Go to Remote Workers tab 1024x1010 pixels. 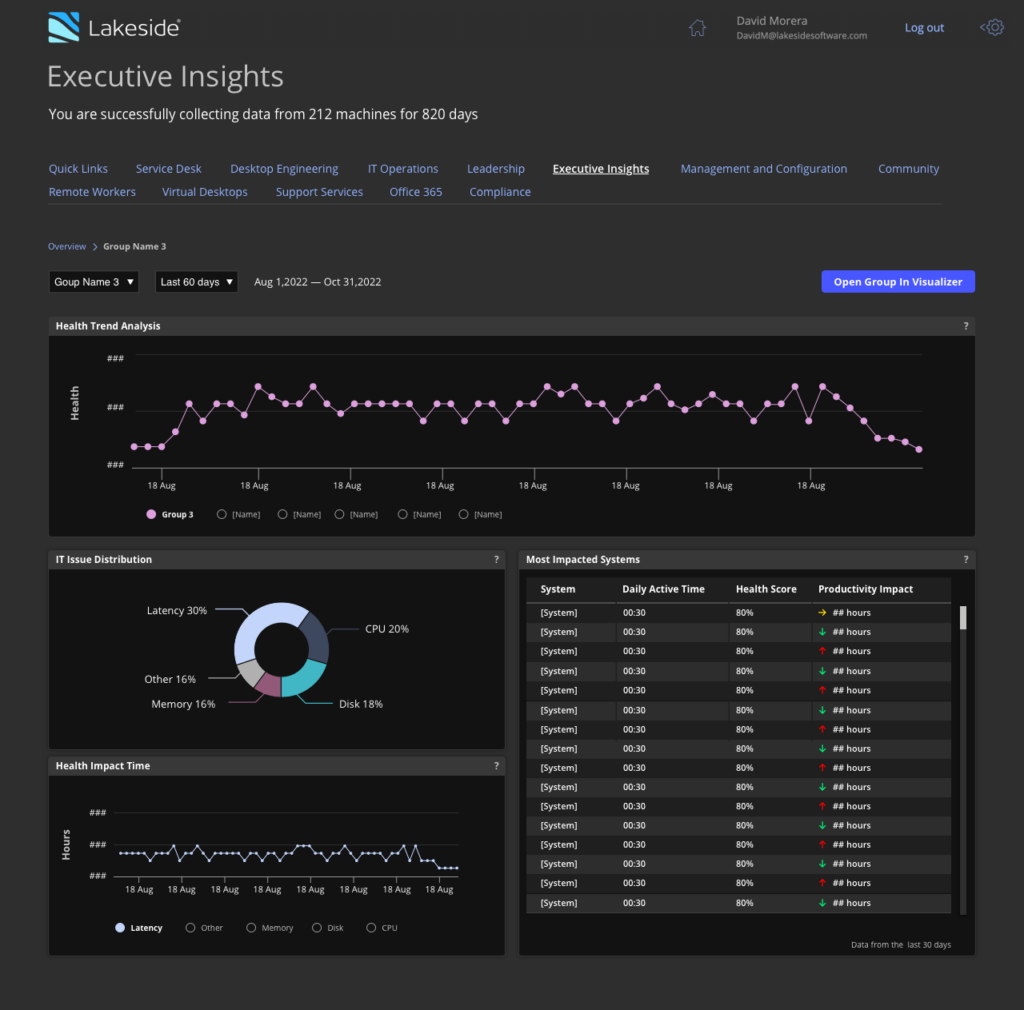[x=92, y=192]
